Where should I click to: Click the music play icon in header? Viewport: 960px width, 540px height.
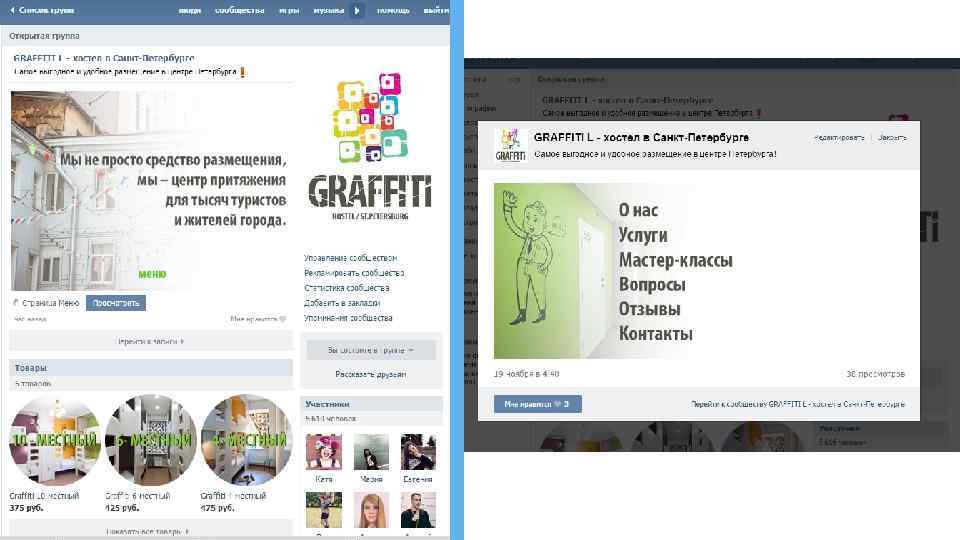coord(357,10)
